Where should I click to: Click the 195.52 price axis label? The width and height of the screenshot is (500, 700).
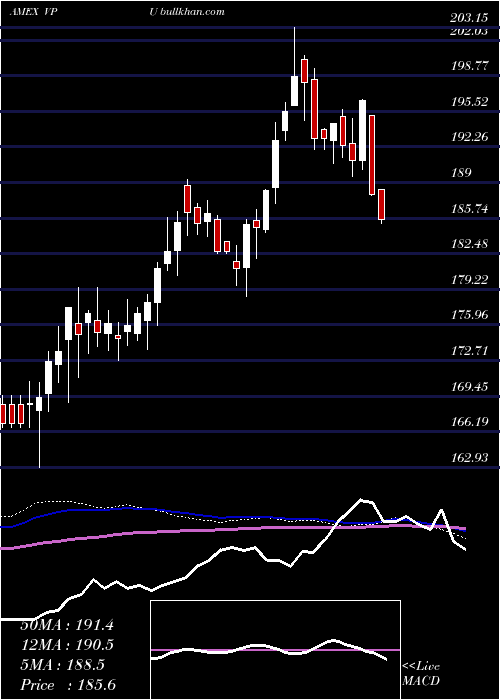point(470,102)
